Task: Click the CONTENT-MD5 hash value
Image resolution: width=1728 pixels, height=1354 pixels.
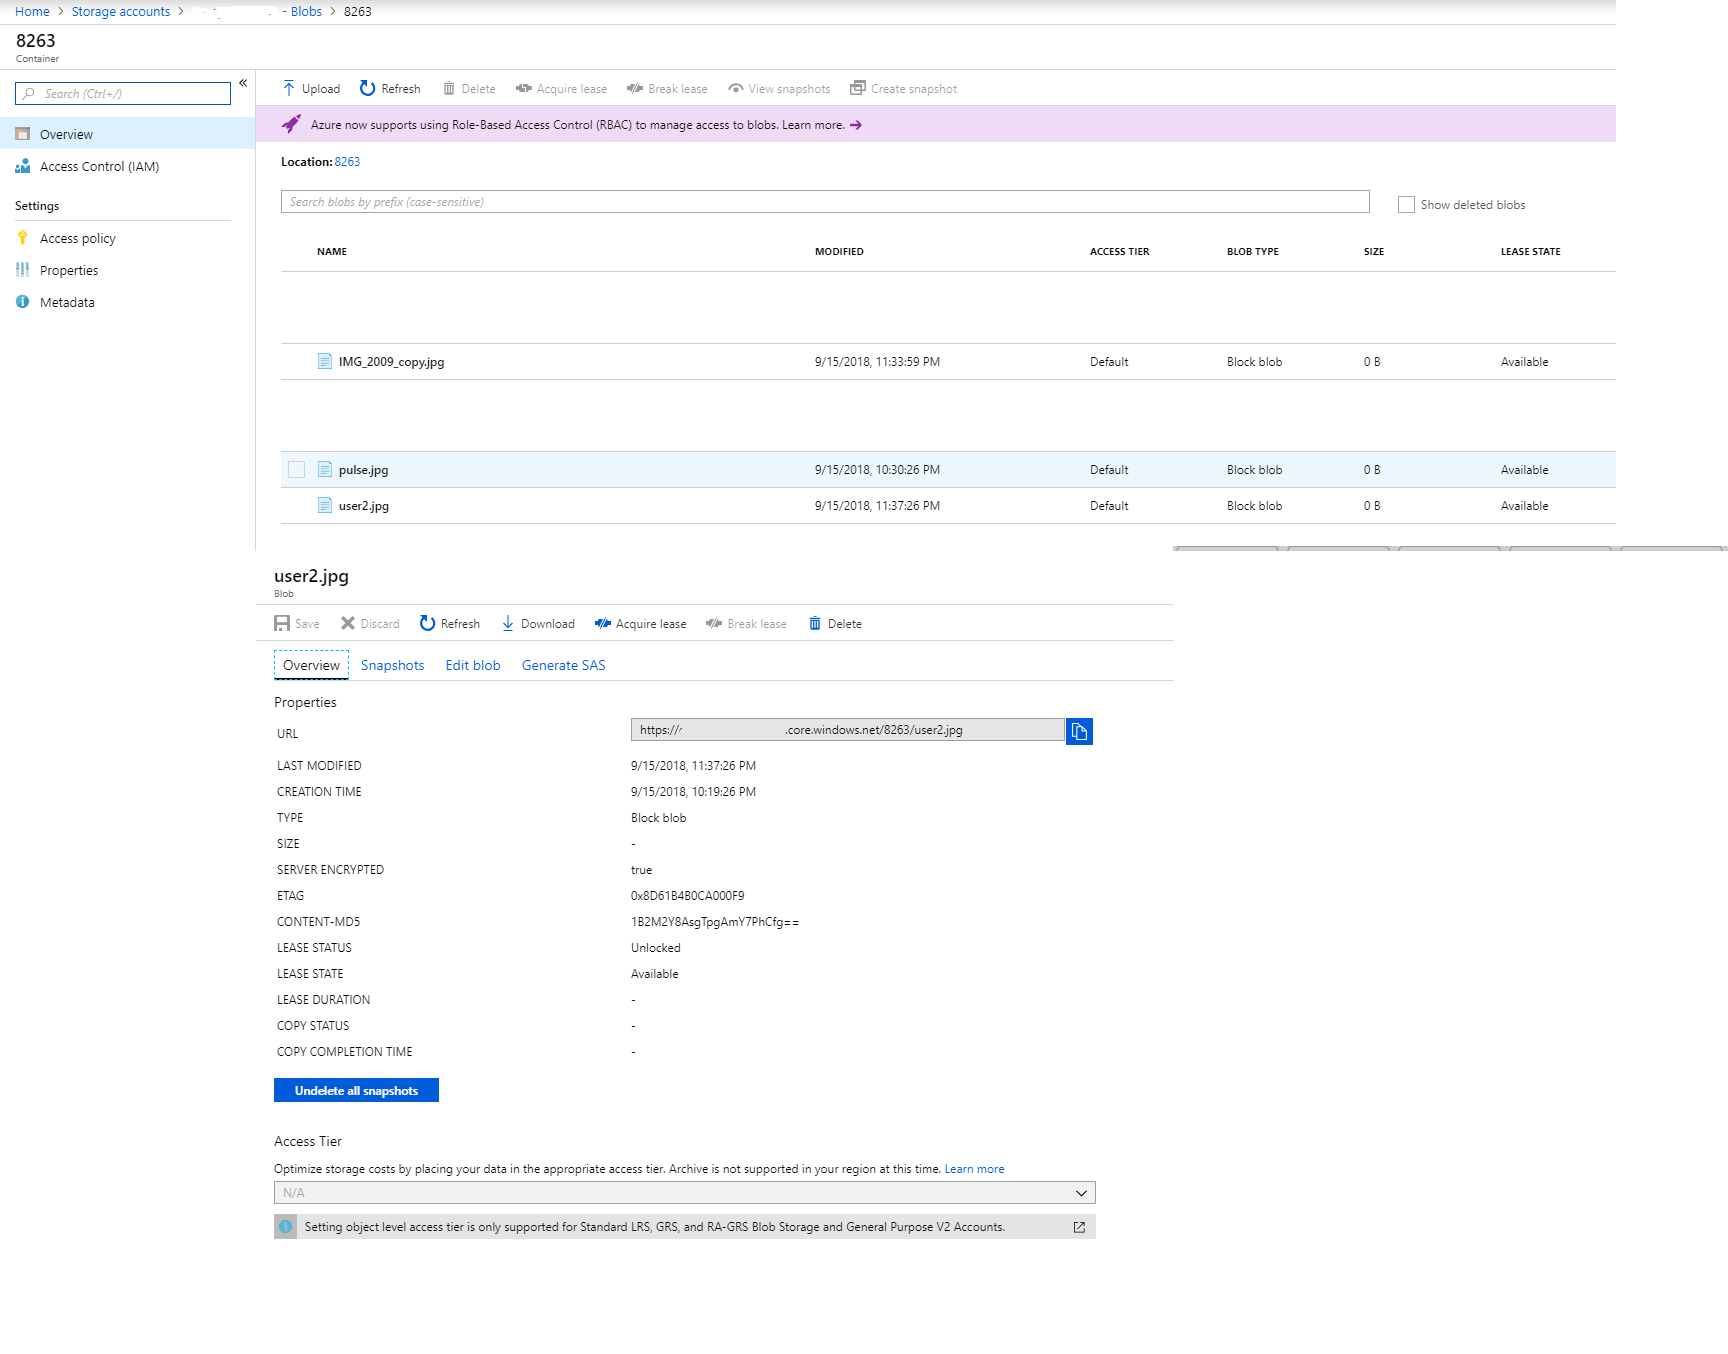Action: [714, 922]
